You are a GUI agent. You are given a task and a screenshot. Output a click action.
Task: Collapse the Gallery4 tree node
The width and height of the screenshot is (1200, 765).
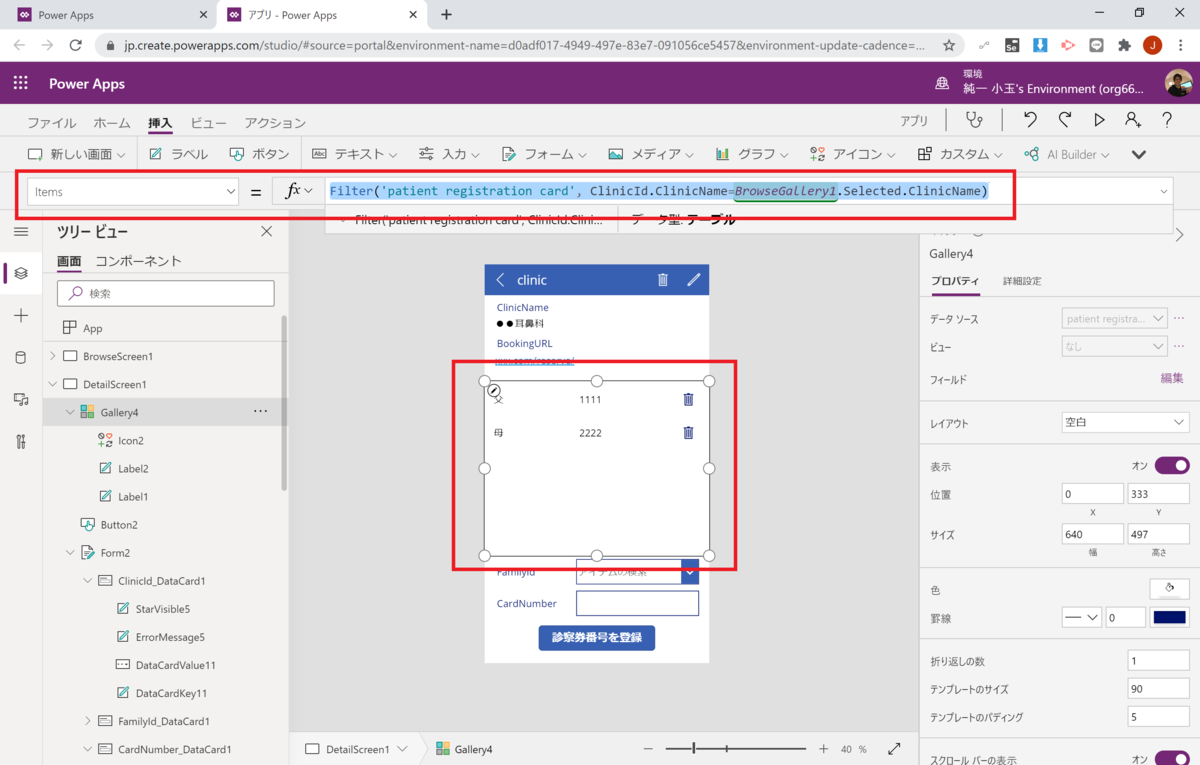point(70,412)
